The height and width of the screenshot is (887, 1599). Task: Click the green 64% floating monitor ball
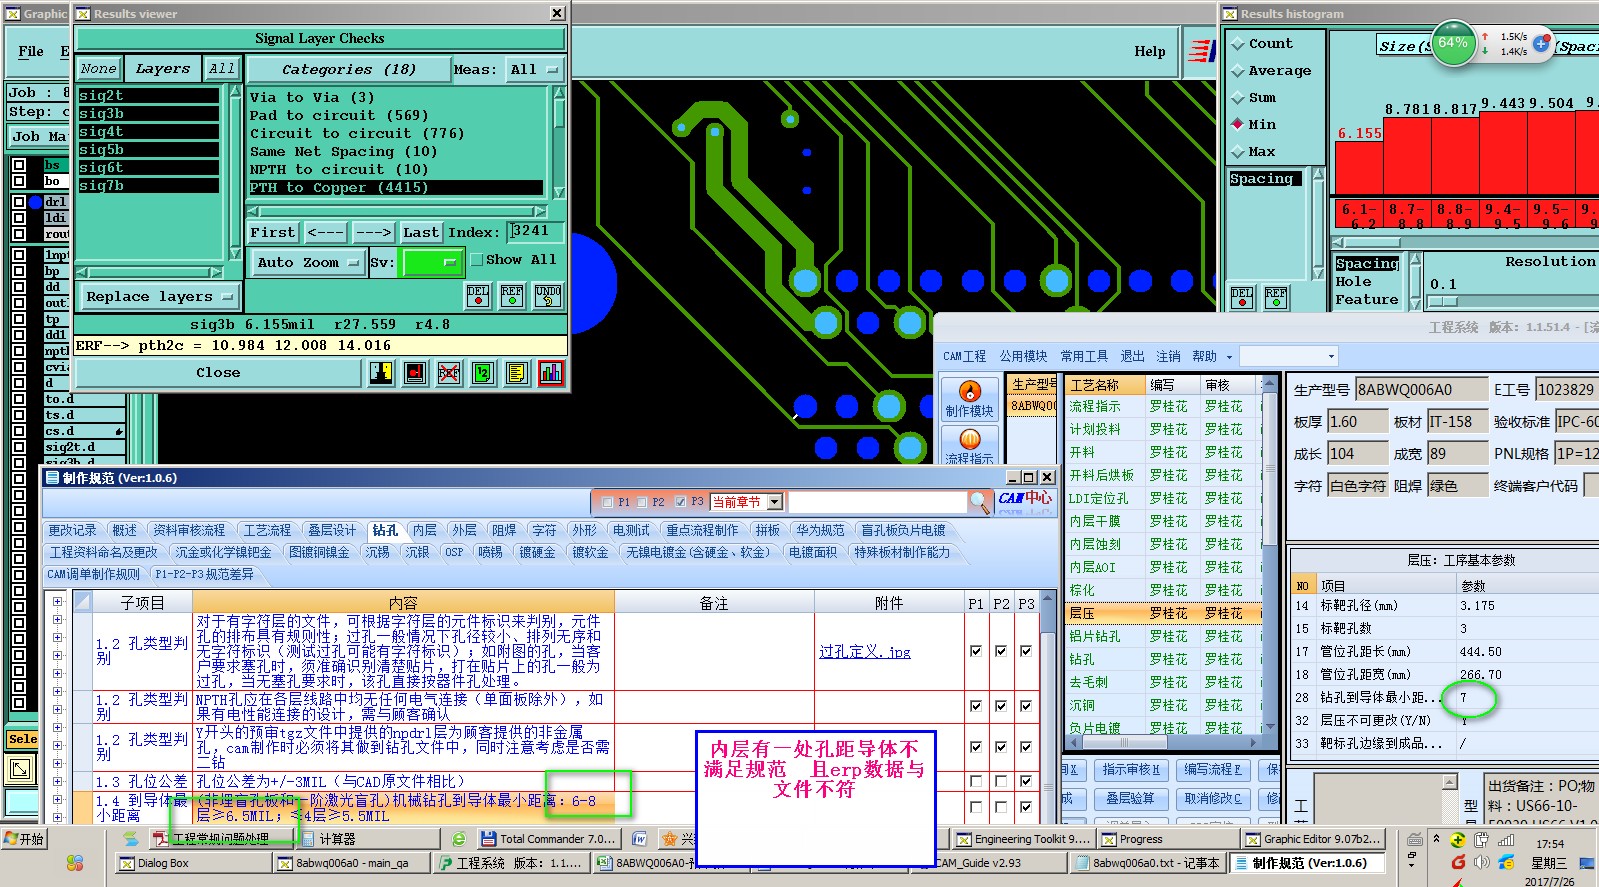(x=1453, y=44)
